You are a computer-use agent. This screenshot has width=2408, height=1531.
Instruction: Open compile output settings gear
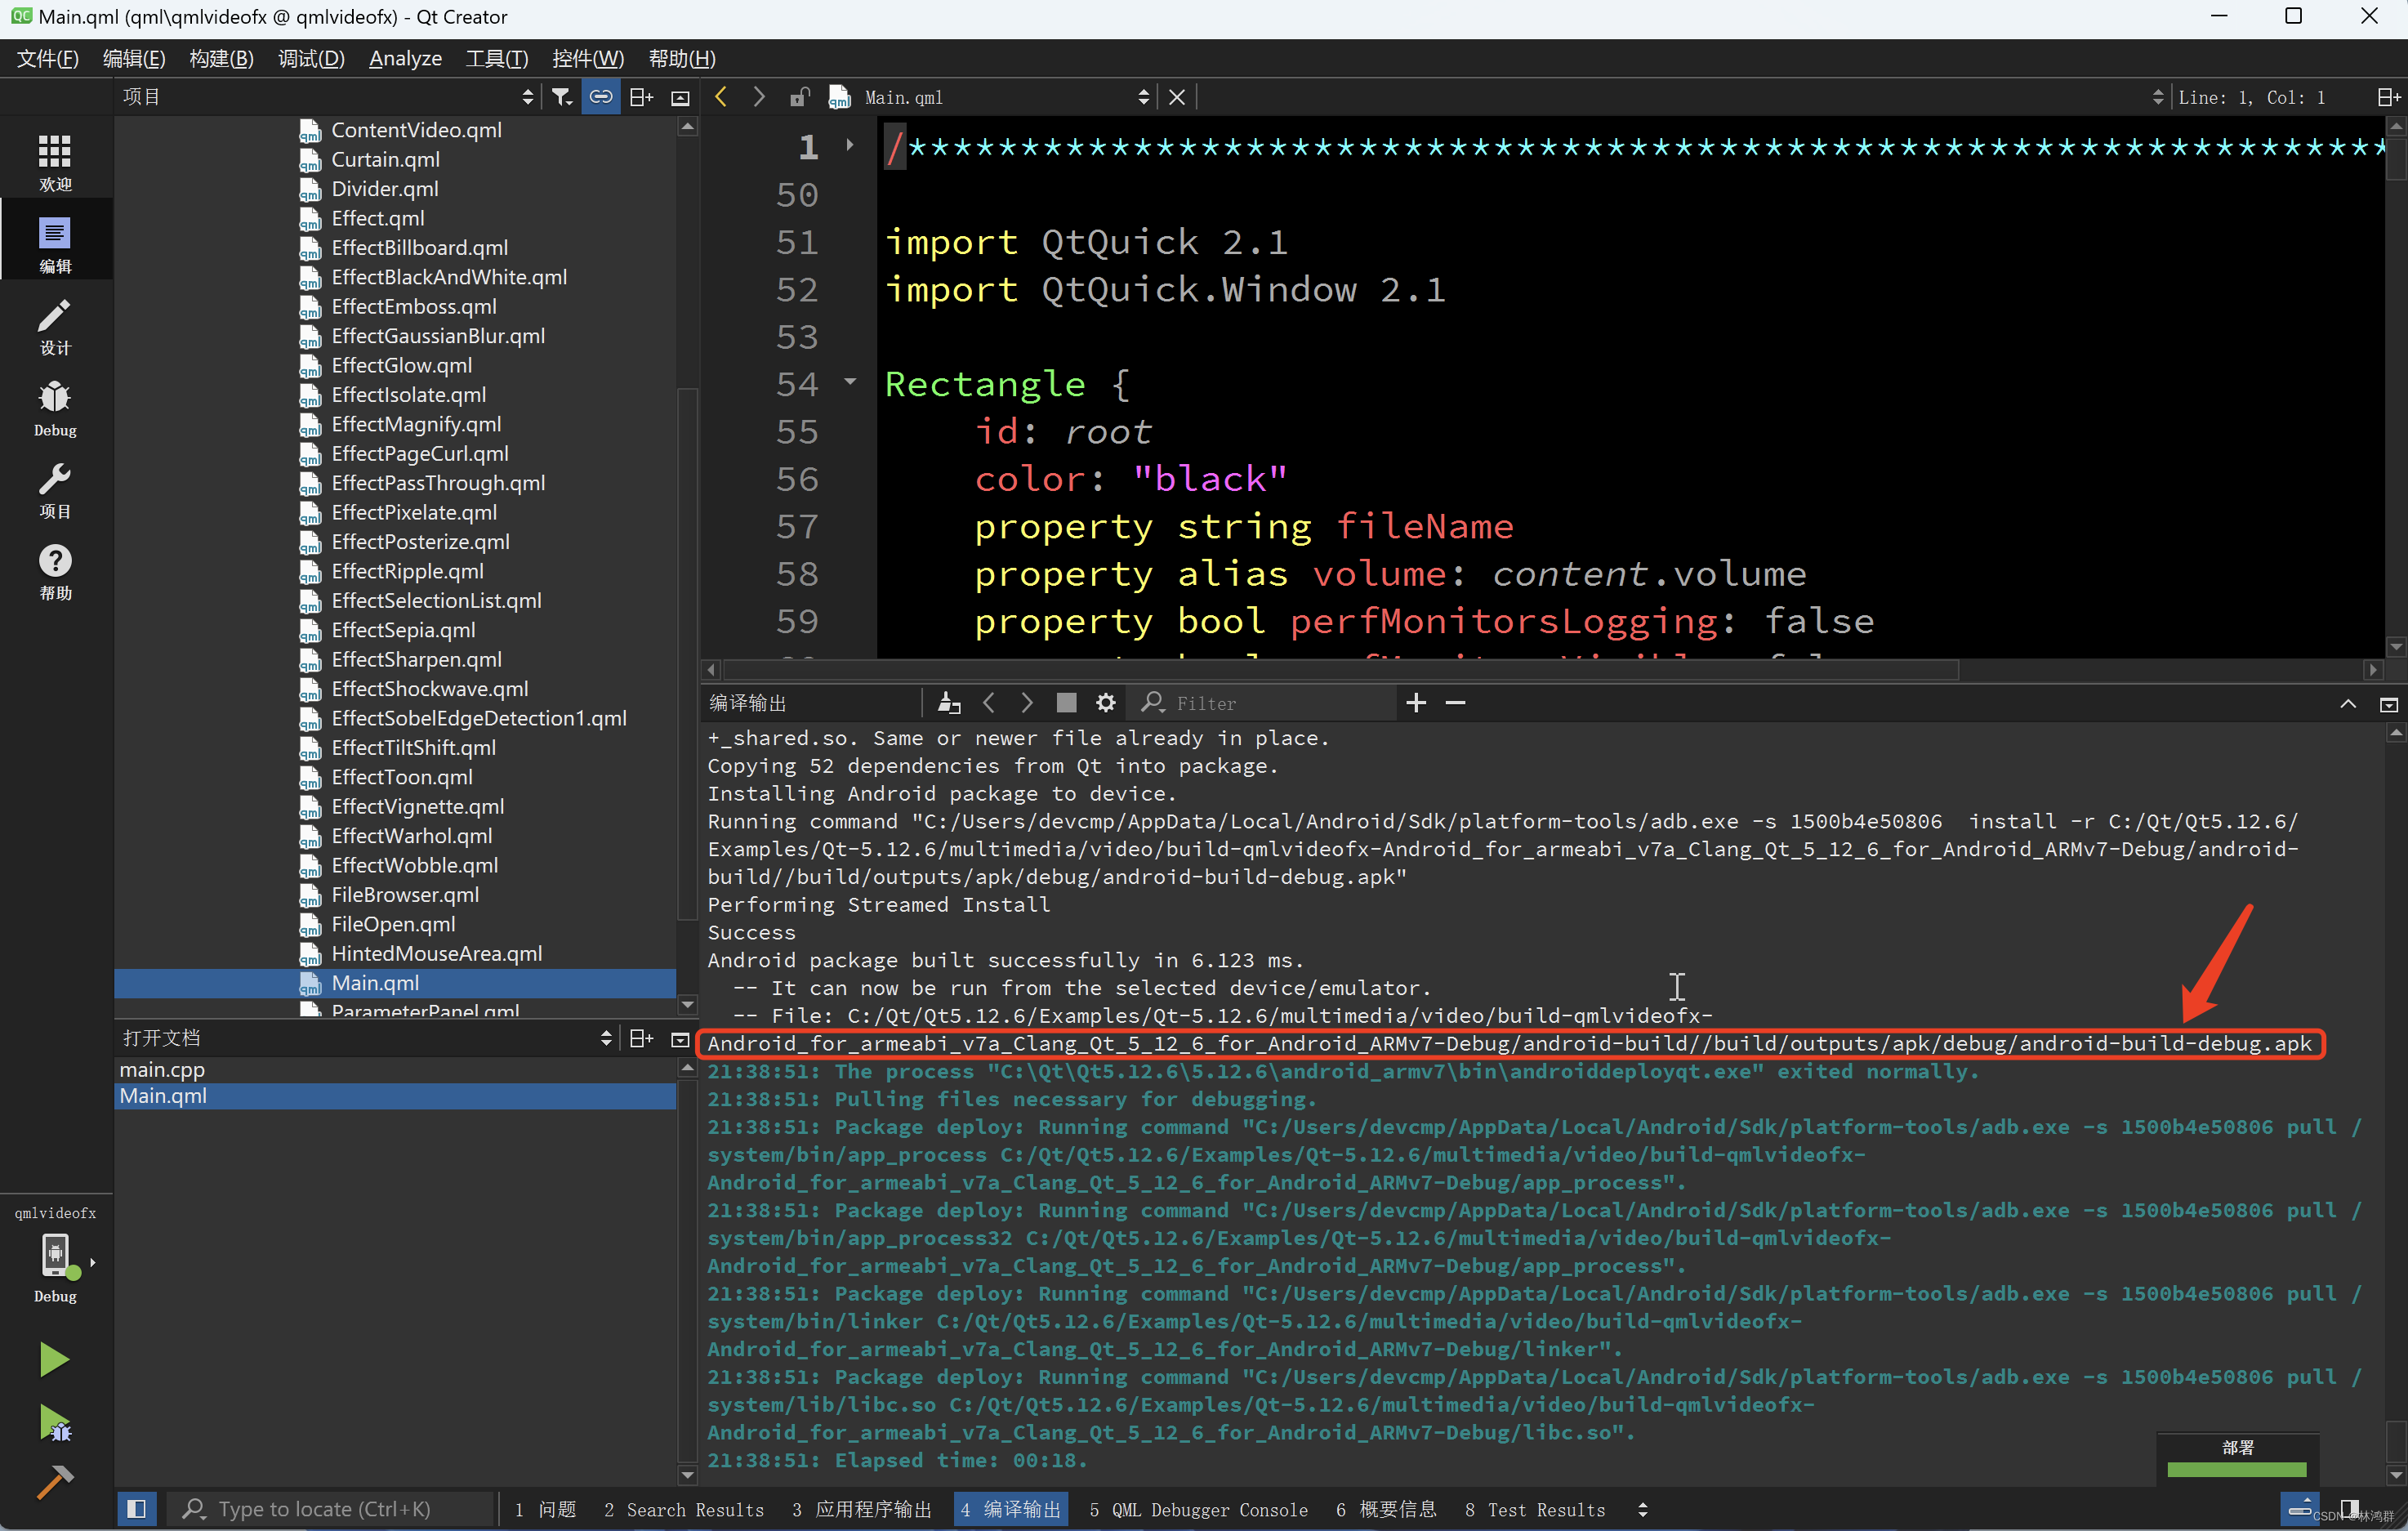(x=1105, y=703)
